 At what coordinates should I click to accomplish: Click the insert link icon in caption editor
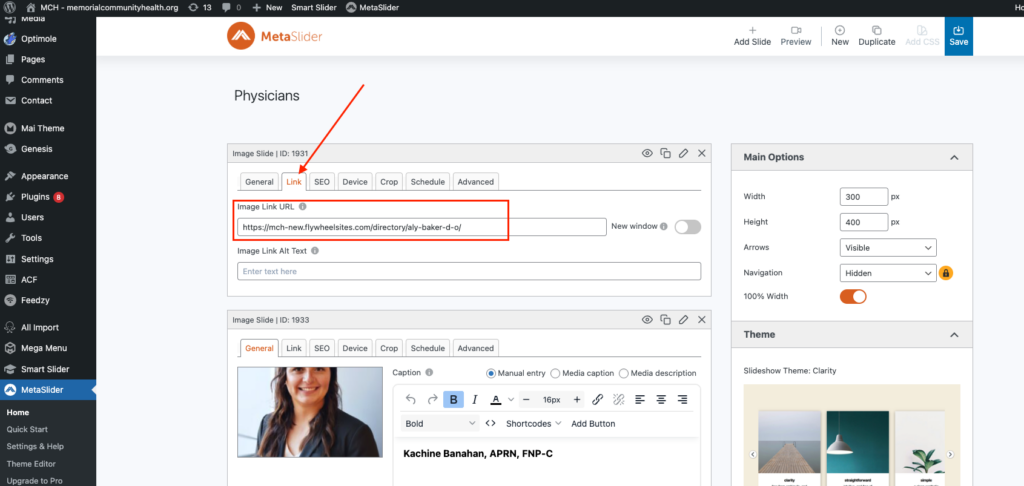click(597, 399)
